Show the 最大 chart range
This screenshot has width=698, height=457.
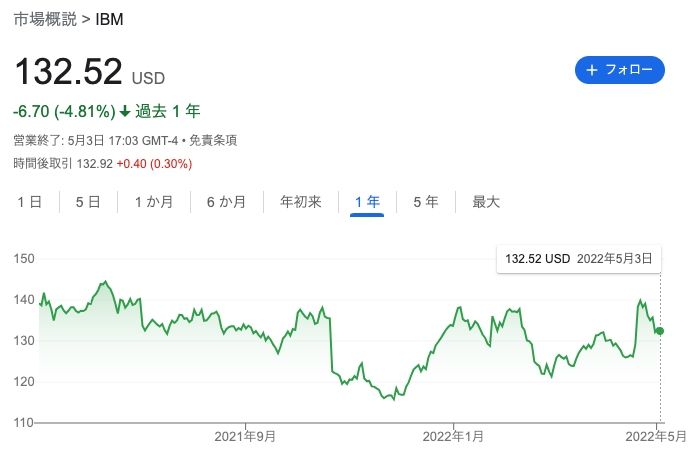486,202
